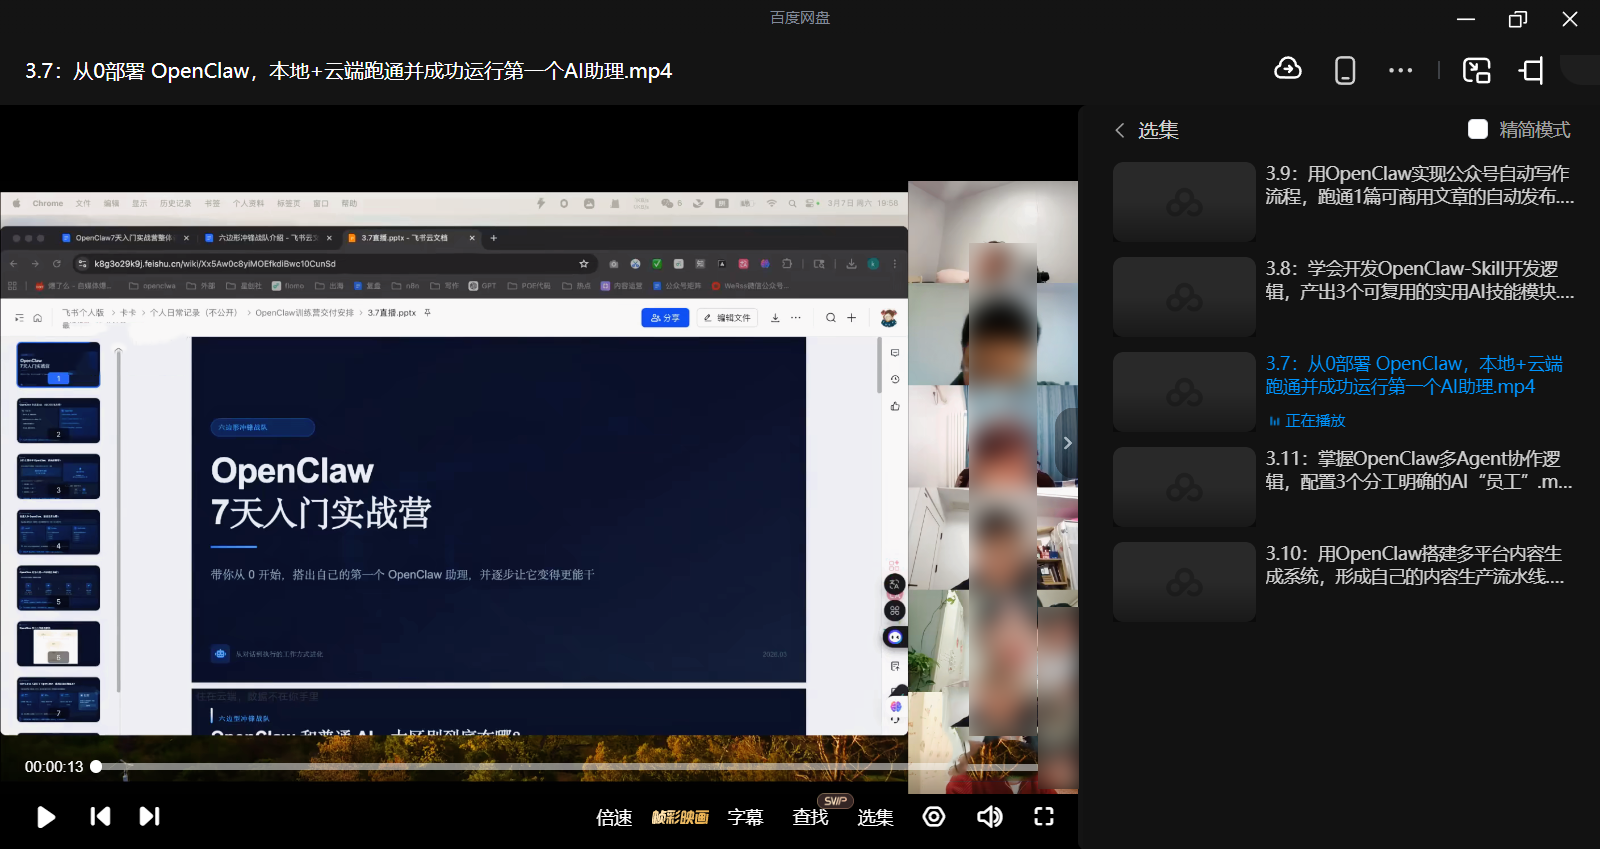Screen dimensions: 1600x849
Task: Open the mobile phone playback icon
Action: [1345, 71]
